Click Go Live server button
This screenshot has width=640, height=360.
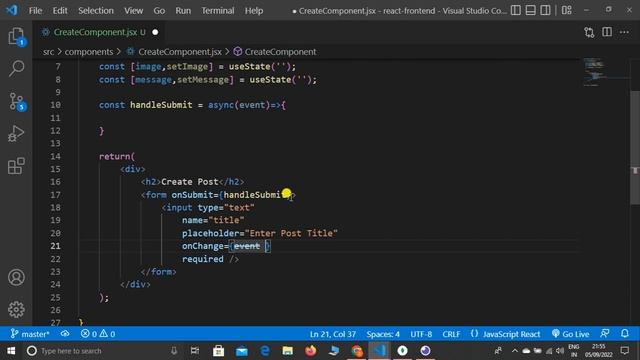coord(571,334)
